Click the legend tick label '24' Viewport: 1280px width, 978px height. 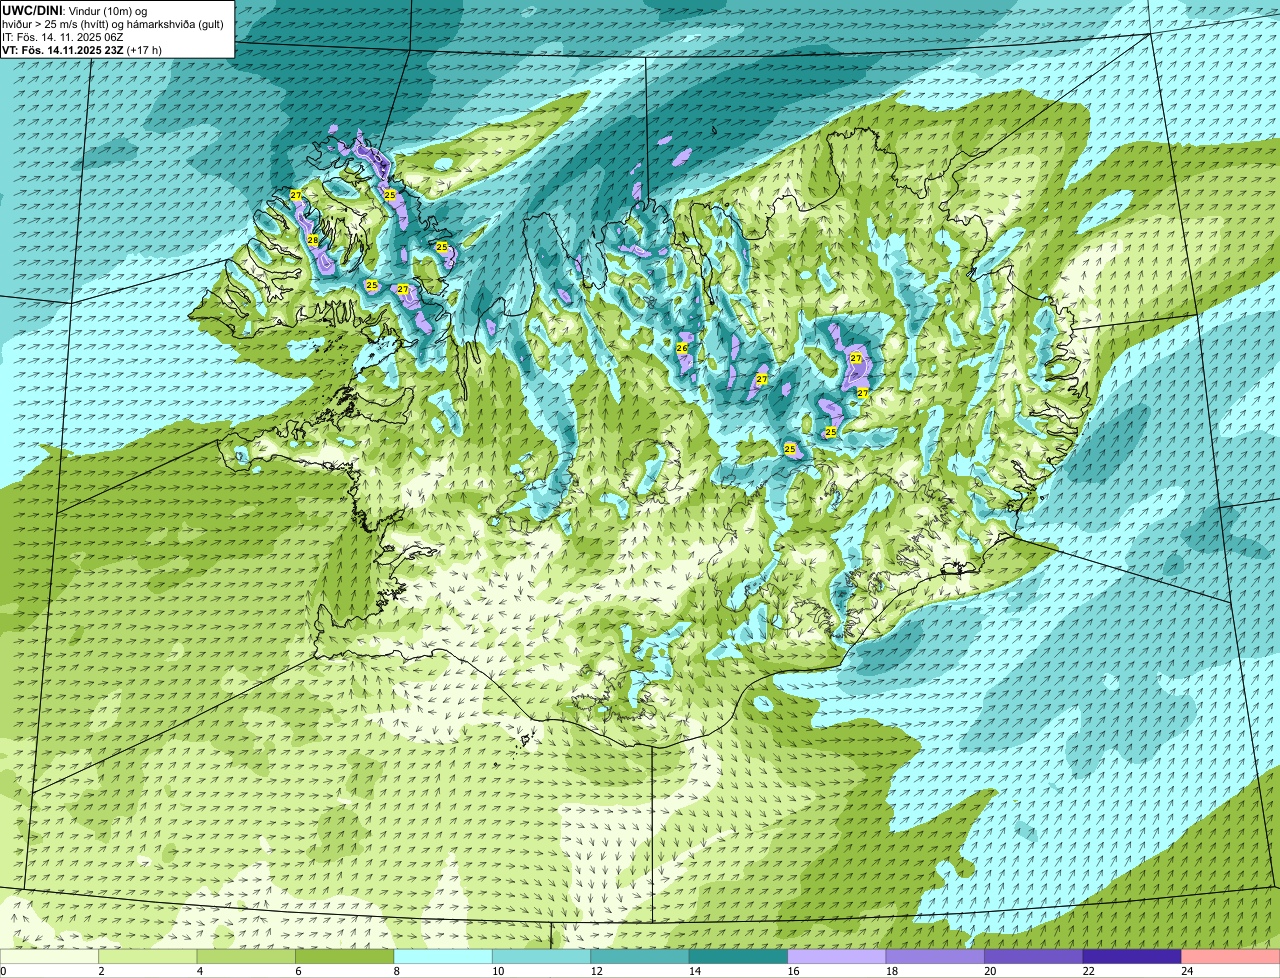click(x=1187, y=970)
